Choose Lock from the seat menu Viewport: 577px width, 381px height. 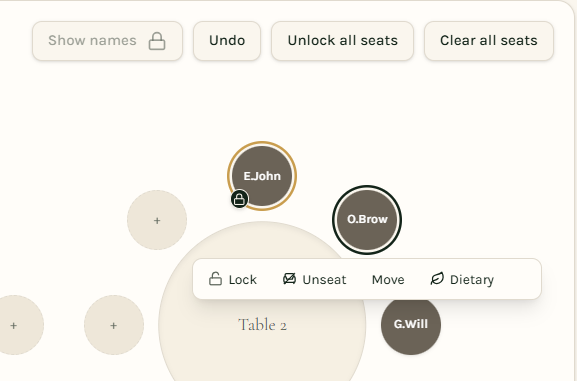(x=233, y=279)
